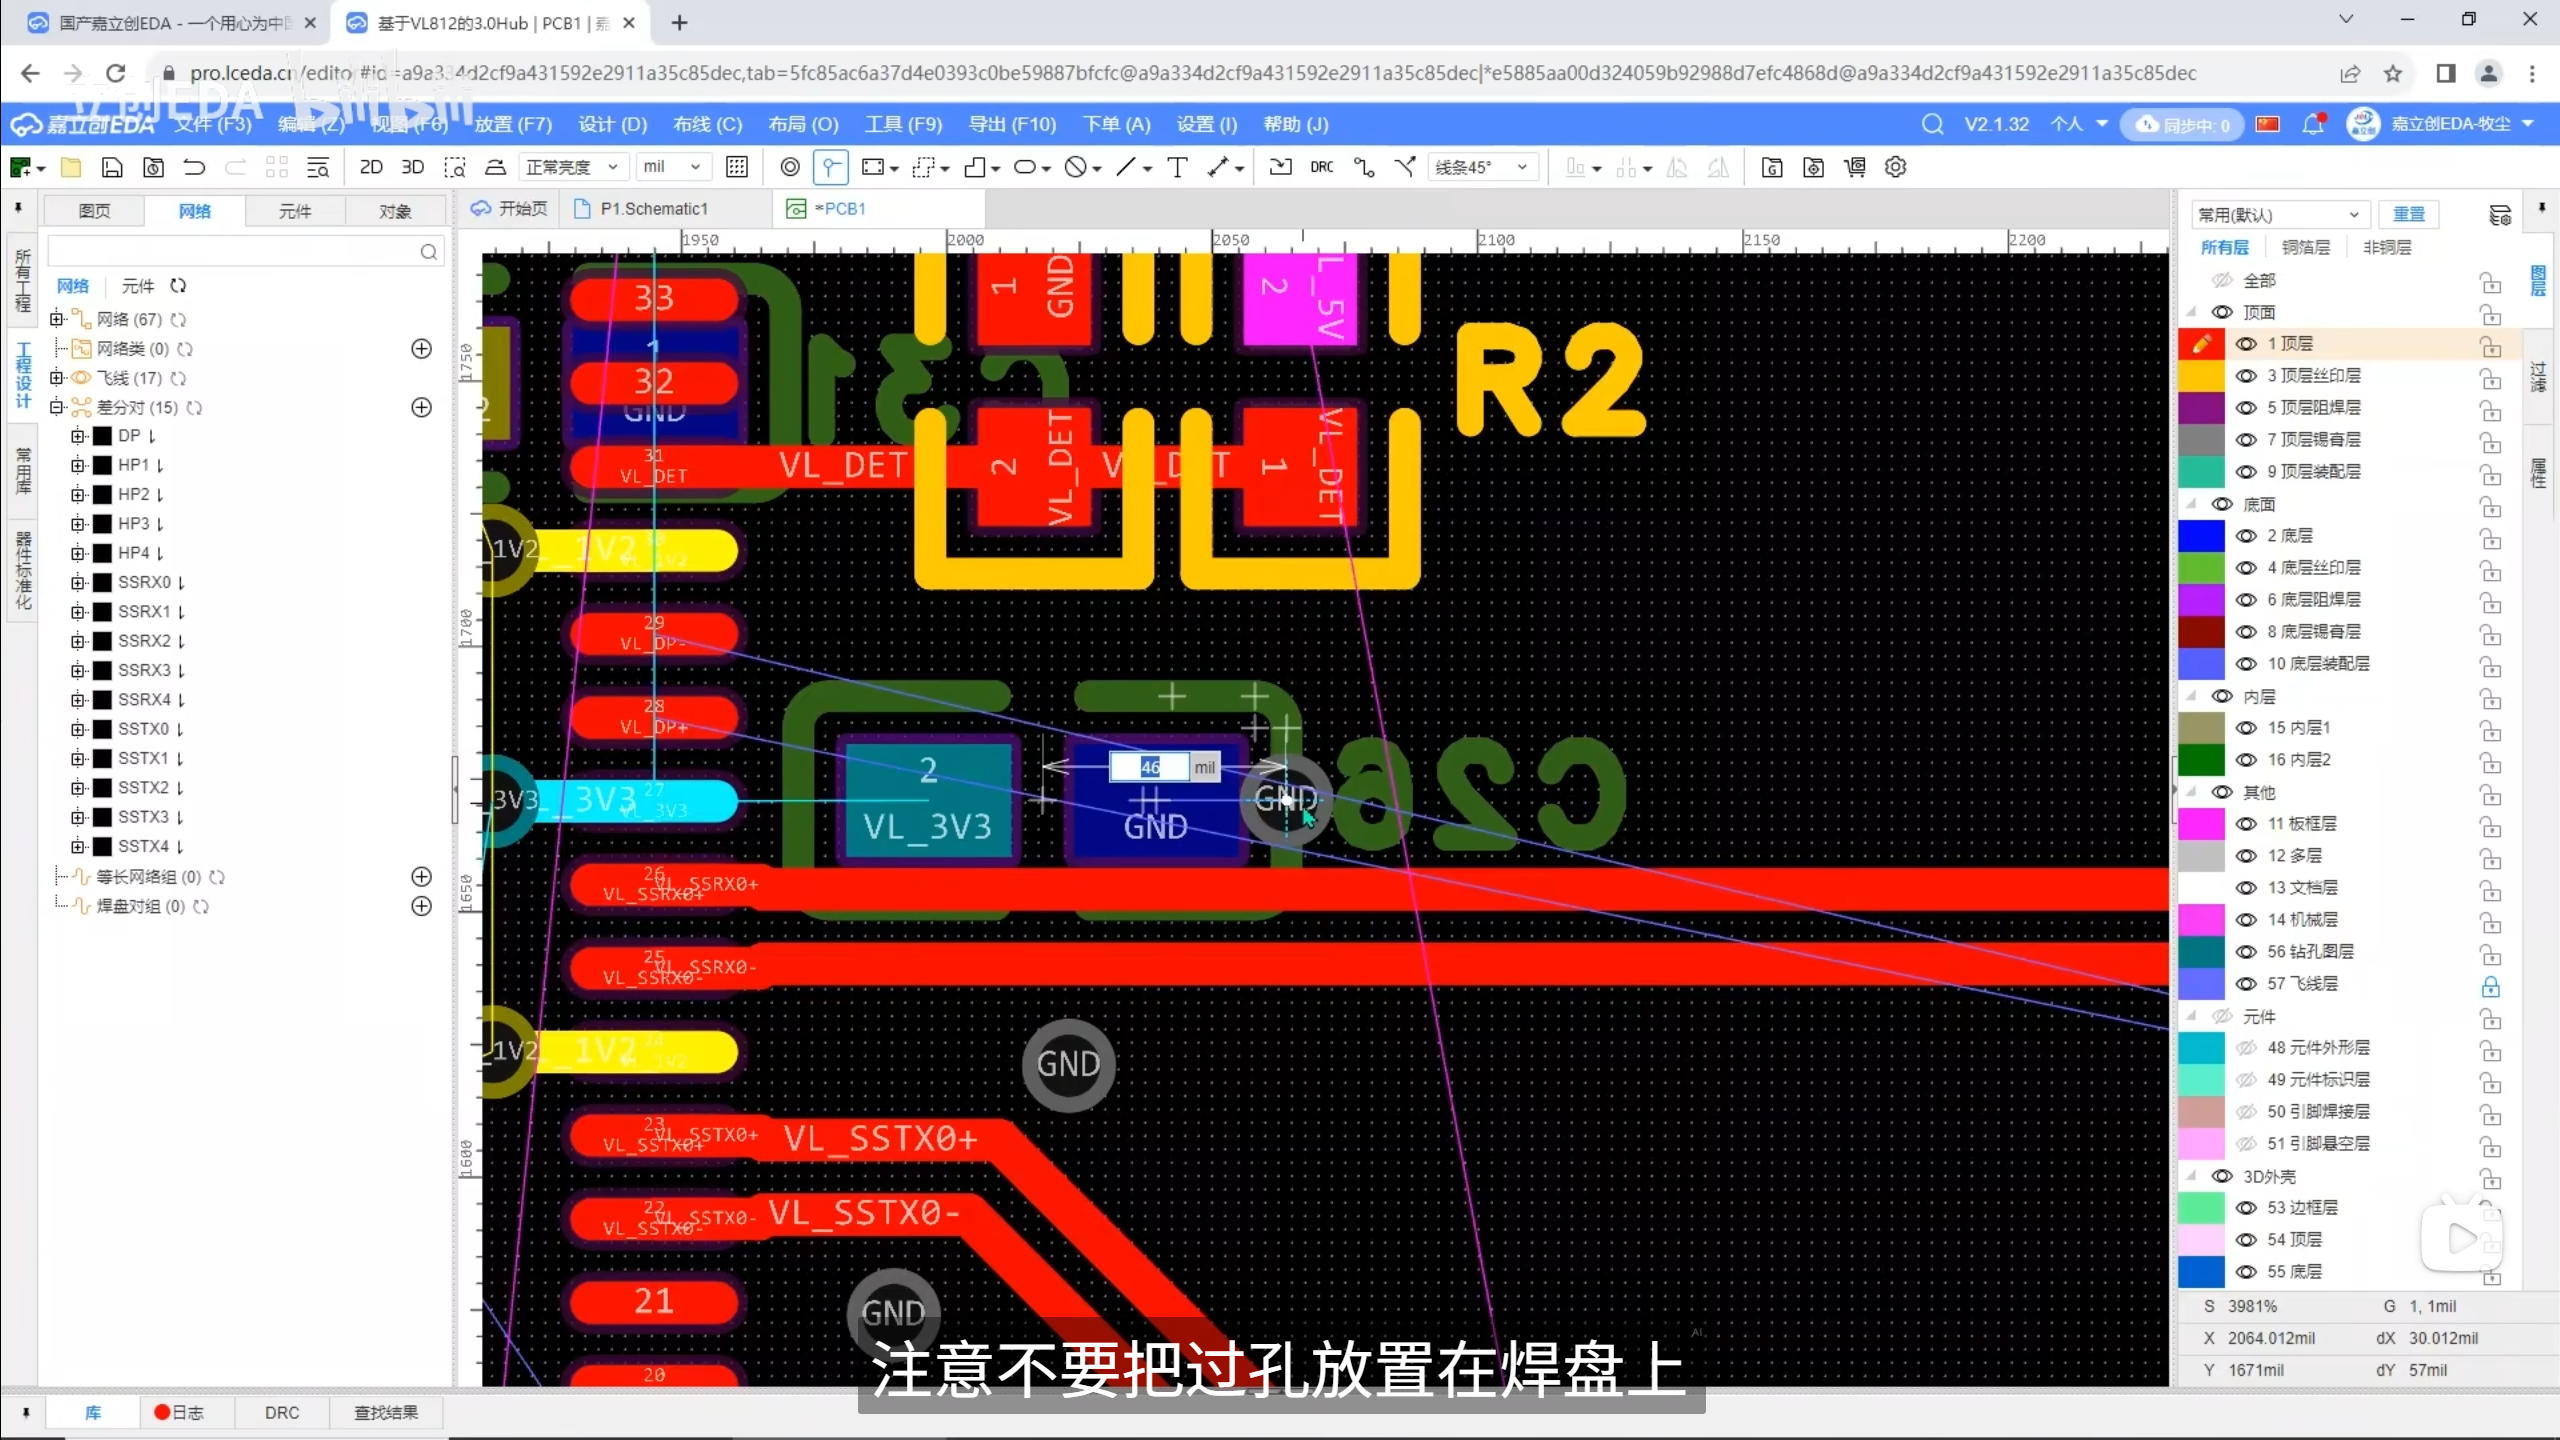Open the 线条45° routing angle dropdown

[1481, 167]
